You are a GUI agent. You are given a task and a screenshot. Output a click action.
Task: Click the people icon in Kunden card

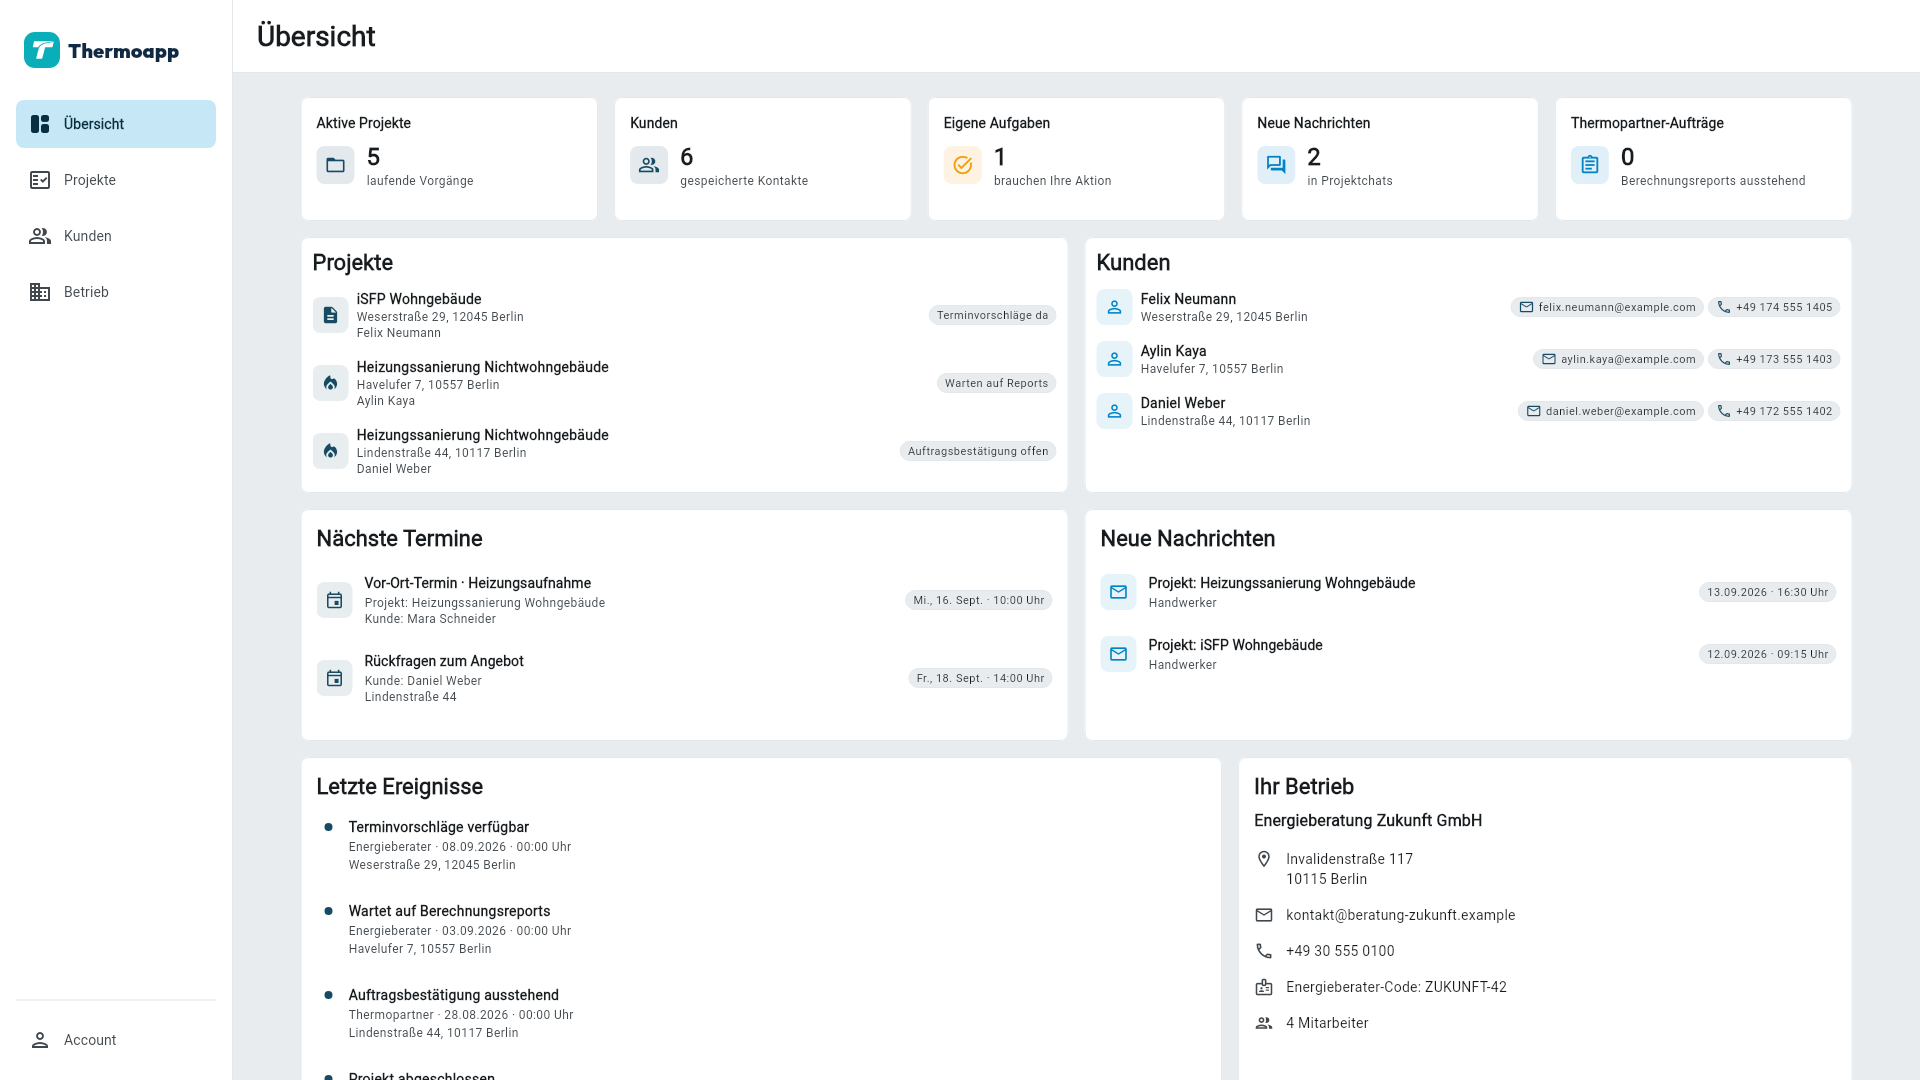coord(649,165)
